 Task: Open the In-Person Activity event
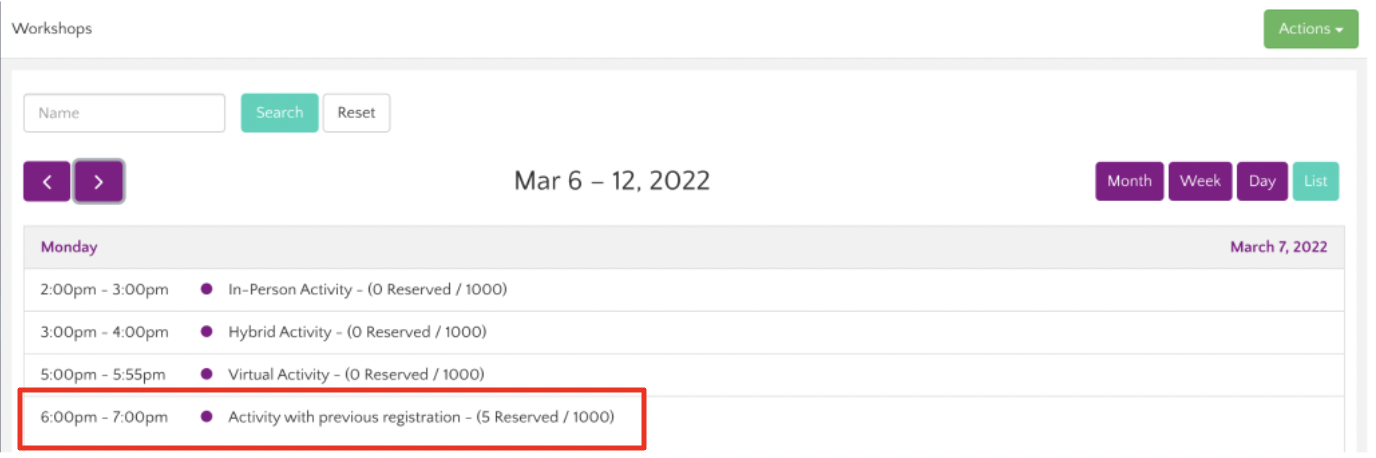tap(367, 290)
